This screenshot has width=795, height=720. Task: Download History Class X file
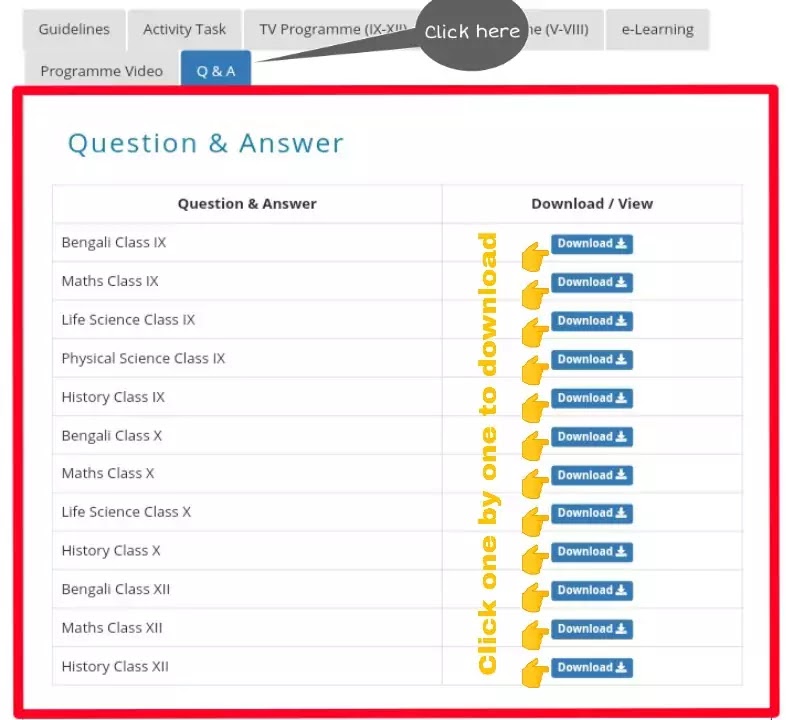pos(592,552)
